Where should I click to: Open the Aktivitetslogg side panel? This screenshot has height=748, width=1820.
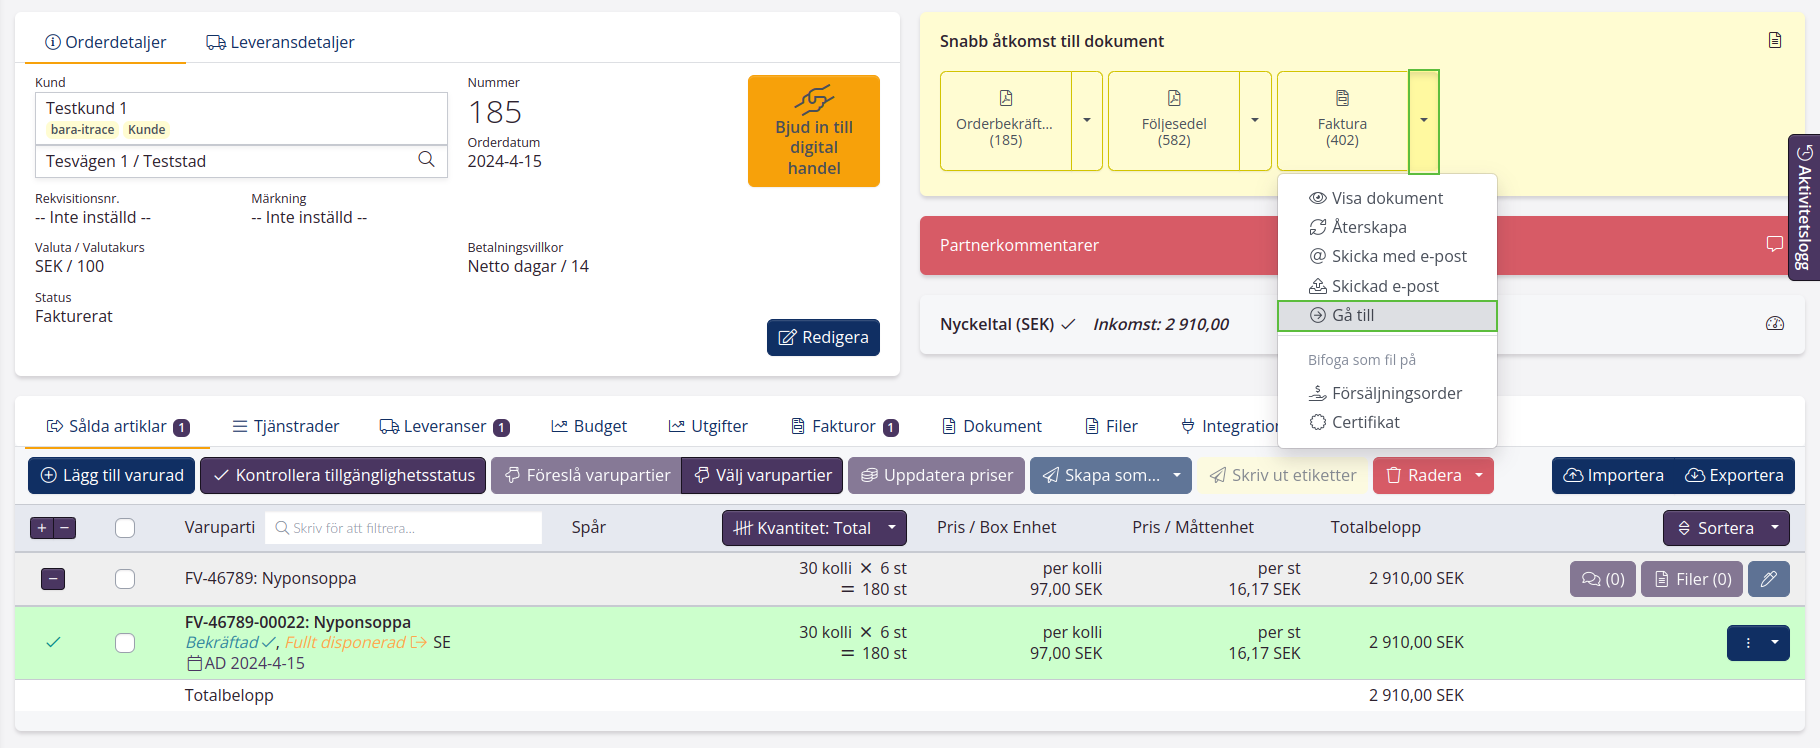pos(1803,207)
